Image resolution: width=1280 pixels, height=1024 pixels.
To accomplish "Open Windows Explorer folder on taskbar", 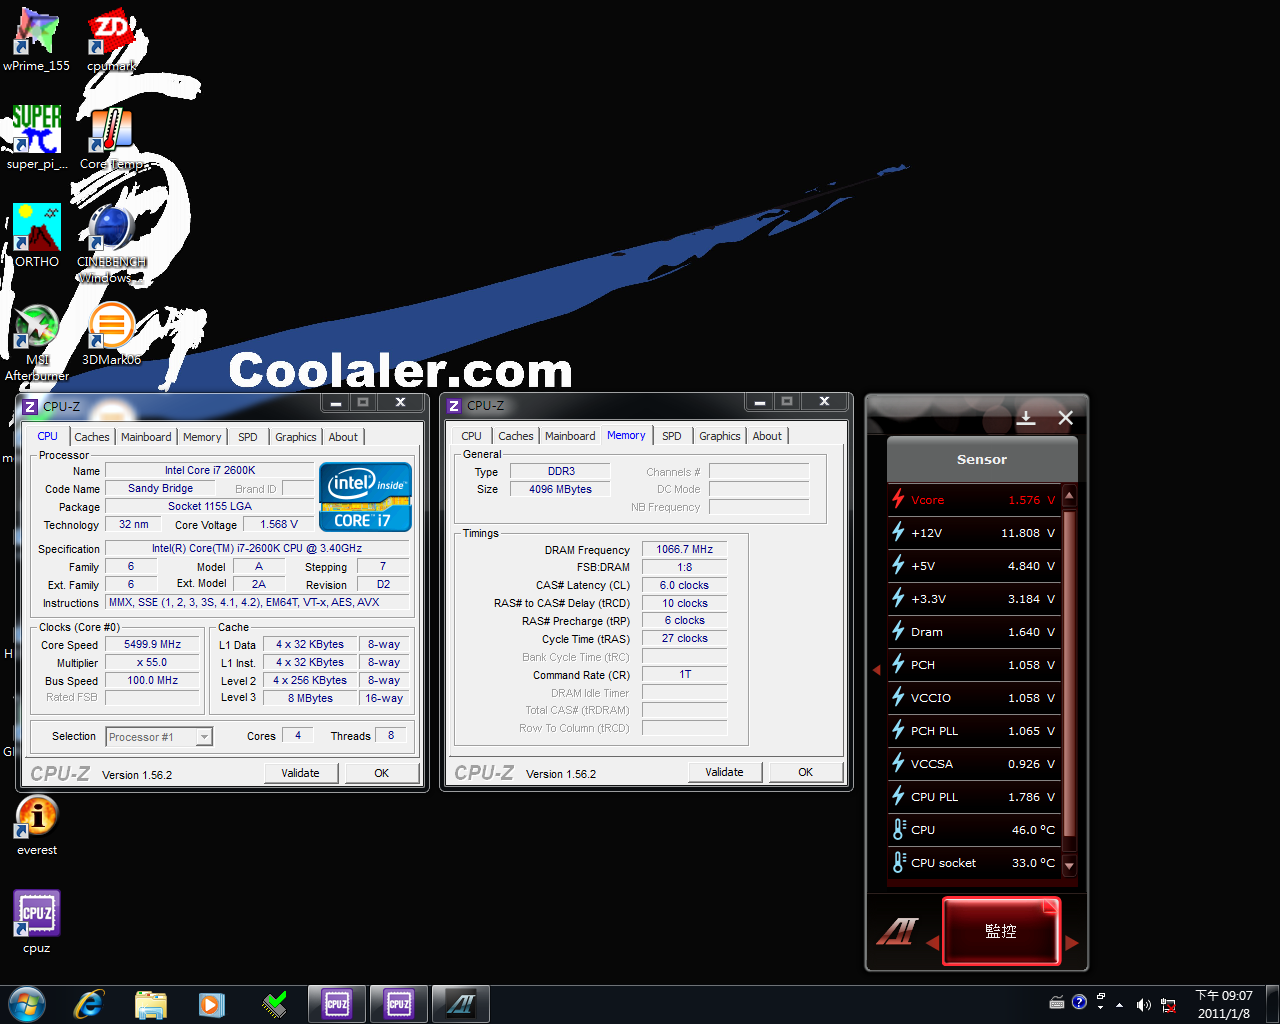I will coord(150,1004).
